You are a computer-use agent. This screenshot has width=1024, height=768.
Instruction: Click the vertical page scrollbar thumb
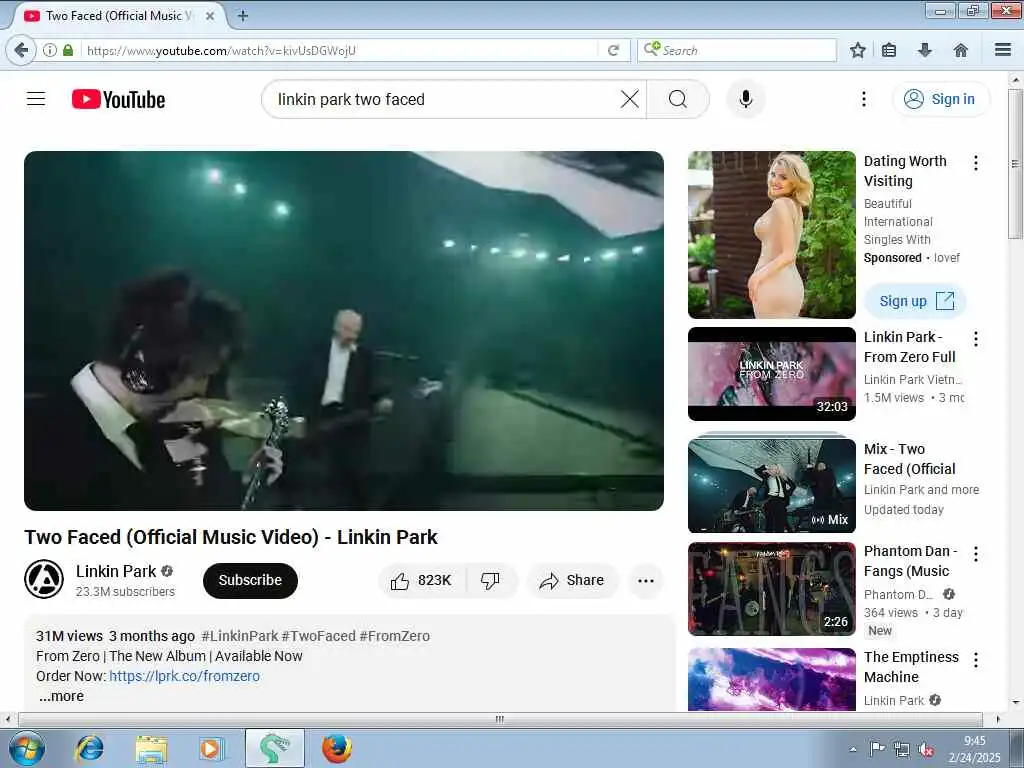[1015, 163]
